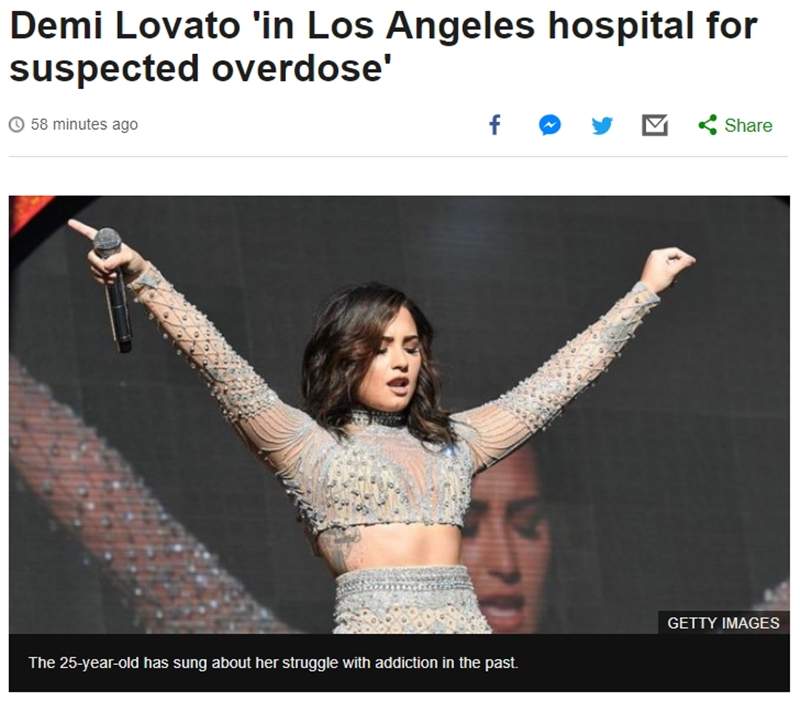The height and width of the screenshot is (701, 800).
Task: Share the article on Facebook
Action: (x=494, y=125)
